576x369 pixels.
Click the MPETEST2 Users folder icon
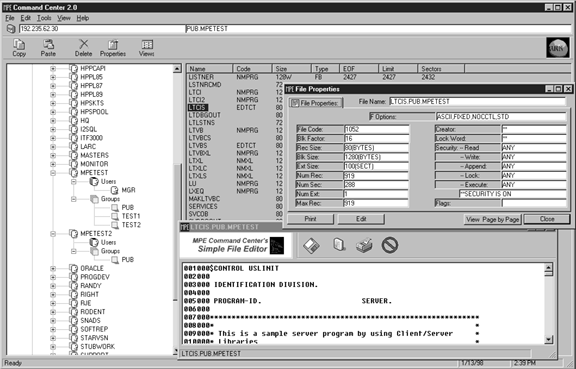[94, 242]
